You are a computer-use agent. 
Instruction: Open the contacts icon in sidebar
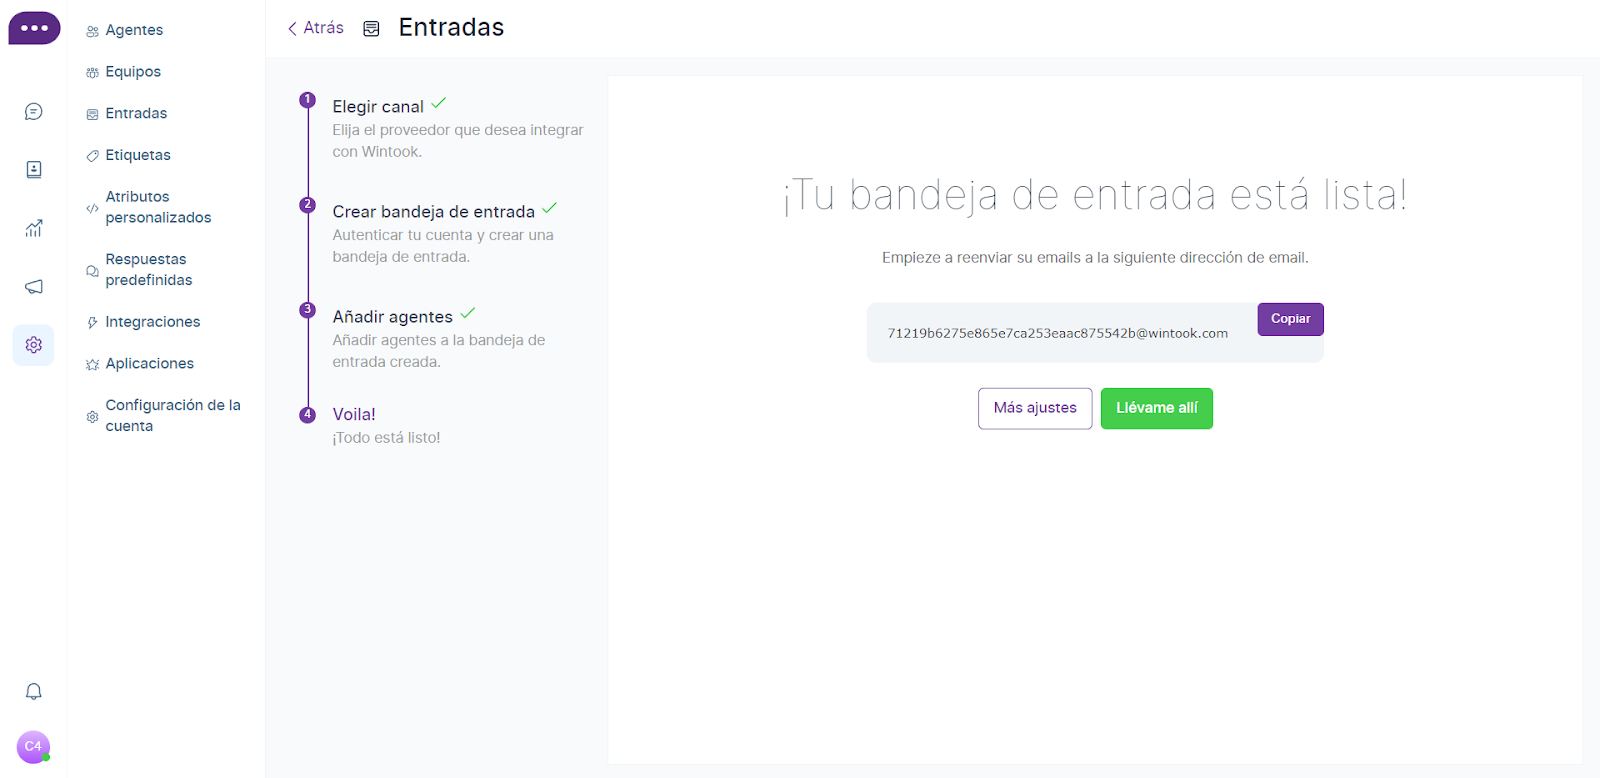tap(33, 170)
